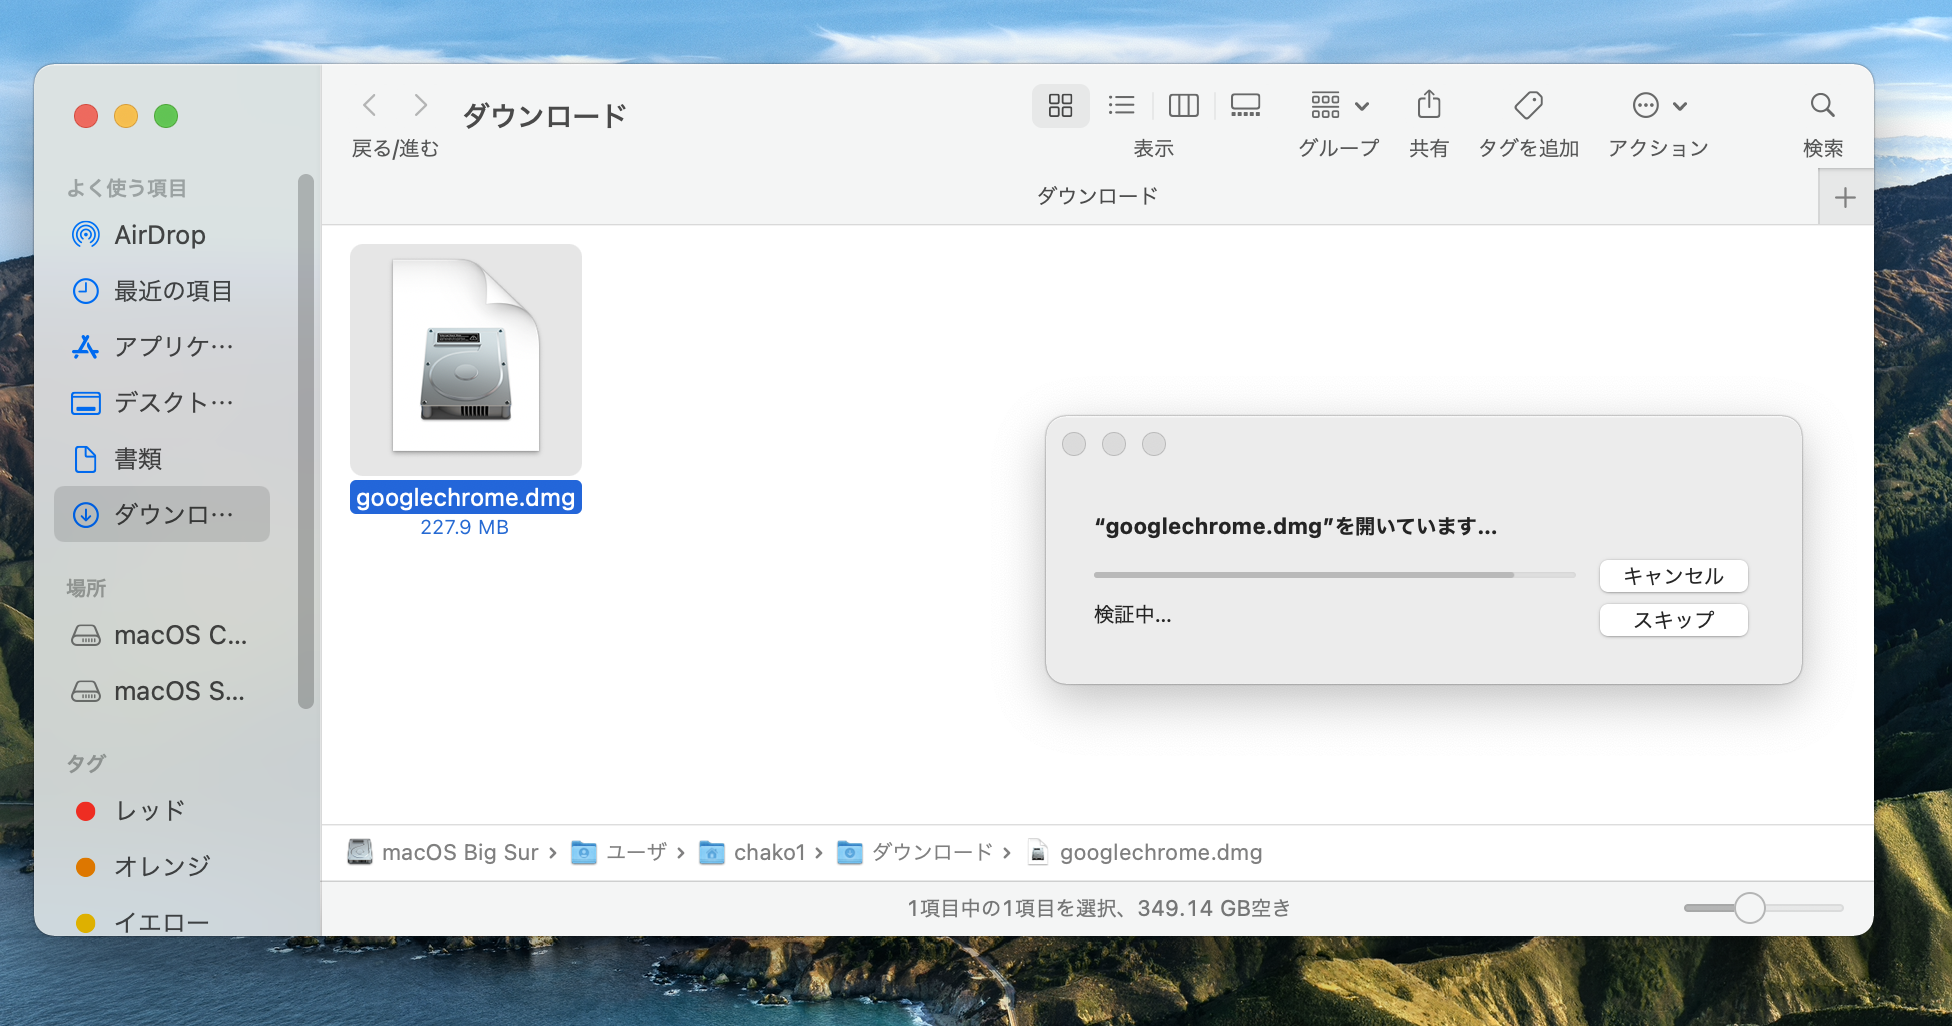
Task: Click the Add Tag icon
Action: (1528, 105)
